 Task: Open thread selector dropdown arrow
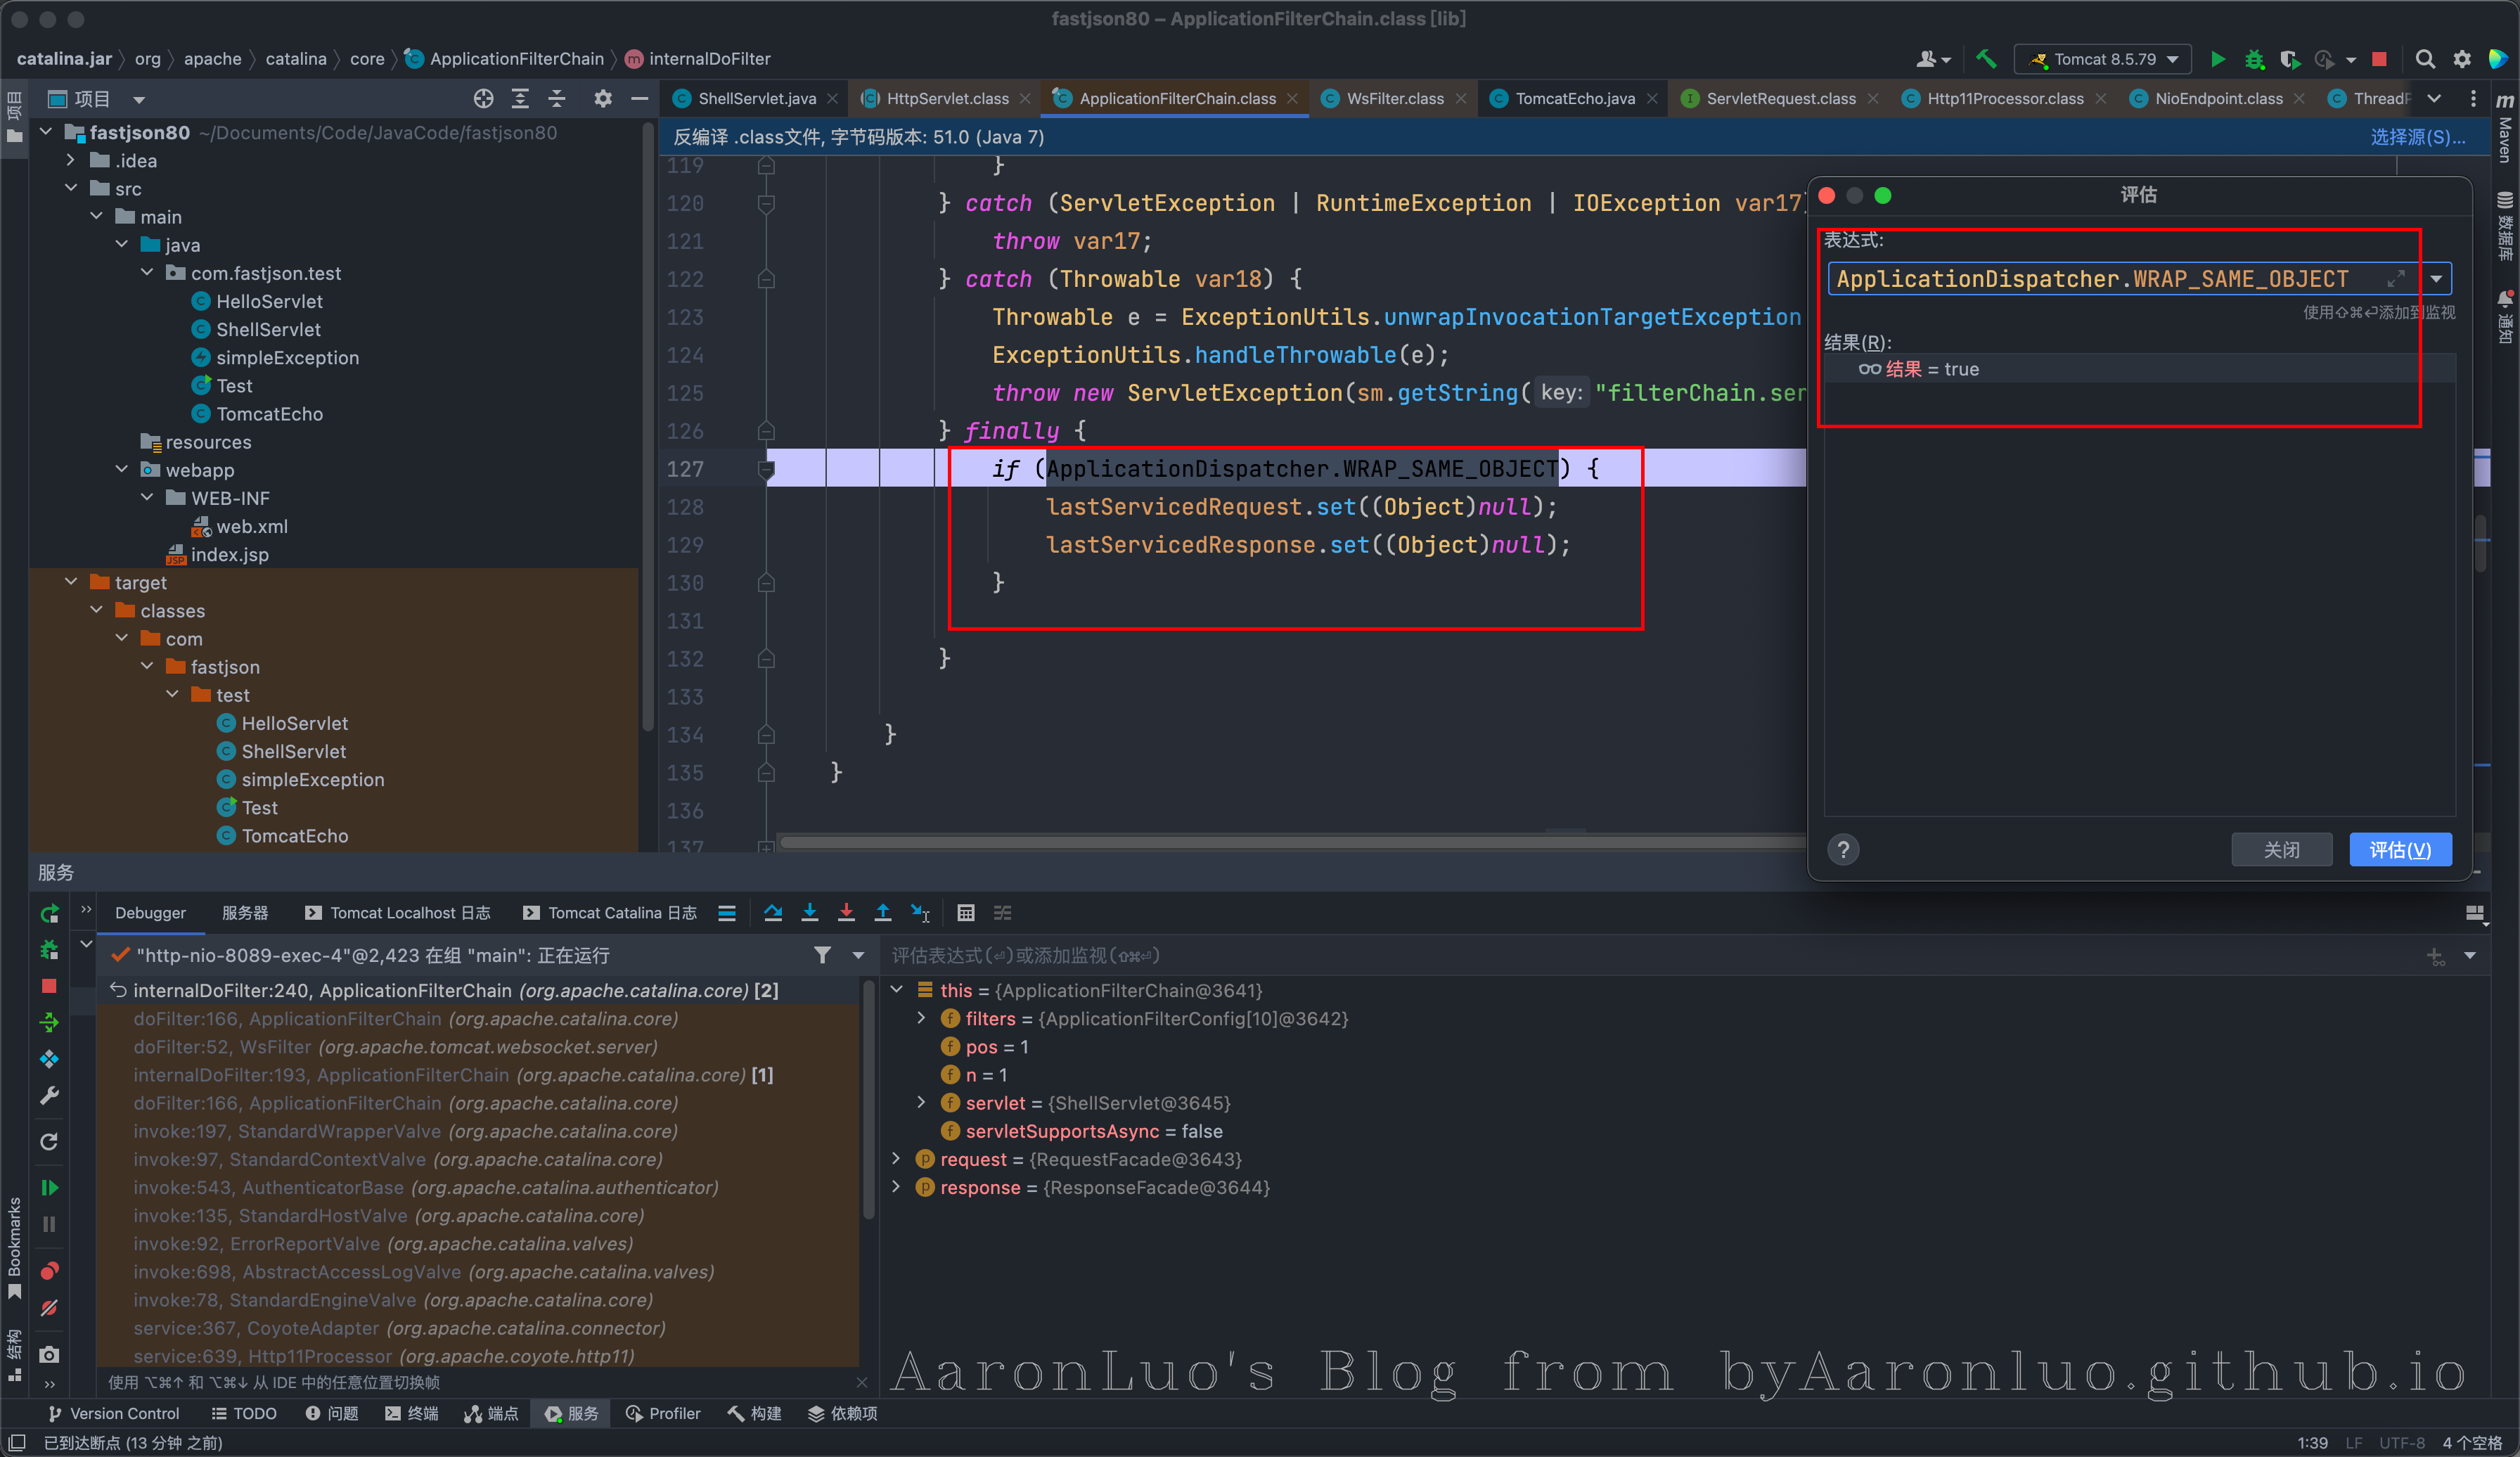pos(858,955)
